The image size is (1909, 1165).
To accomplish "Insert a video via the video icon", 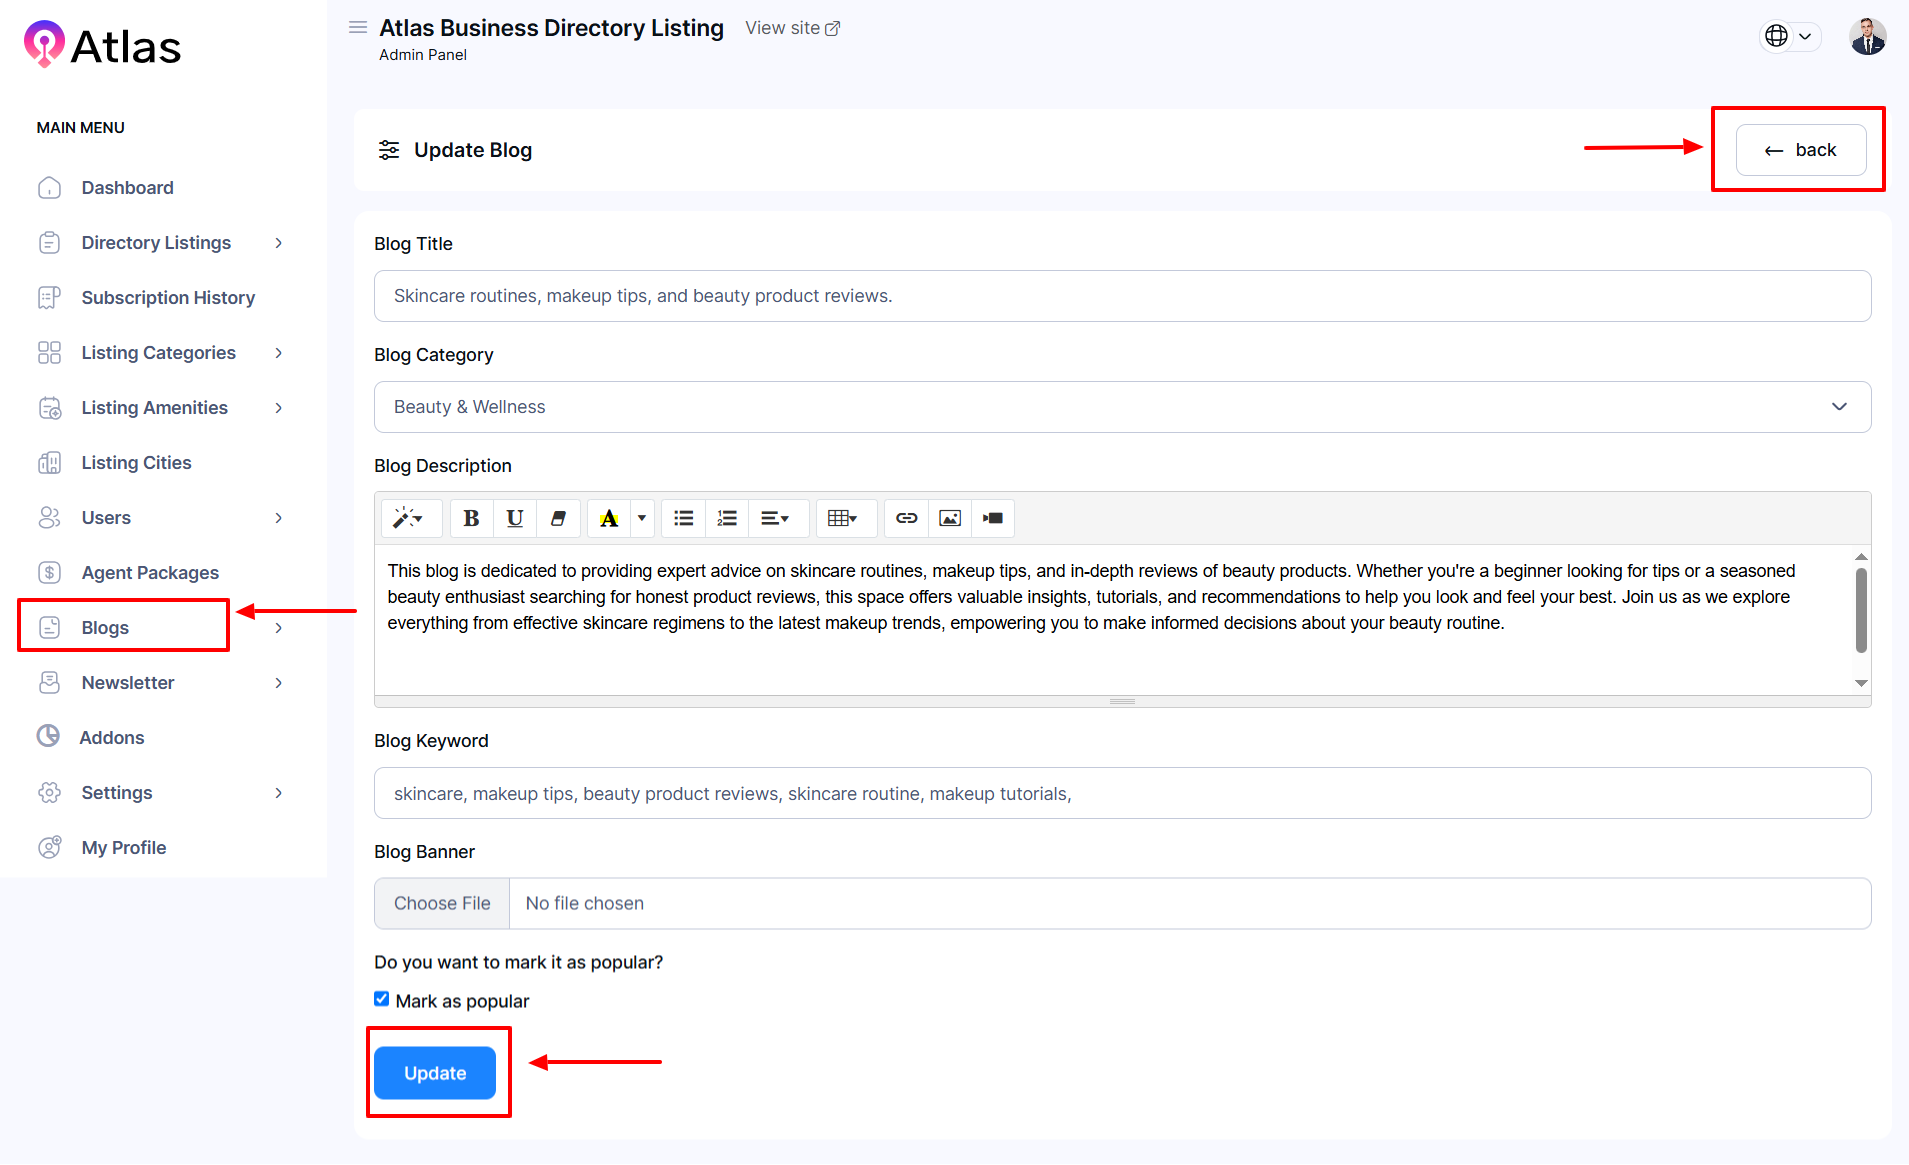I will point(992,518).
